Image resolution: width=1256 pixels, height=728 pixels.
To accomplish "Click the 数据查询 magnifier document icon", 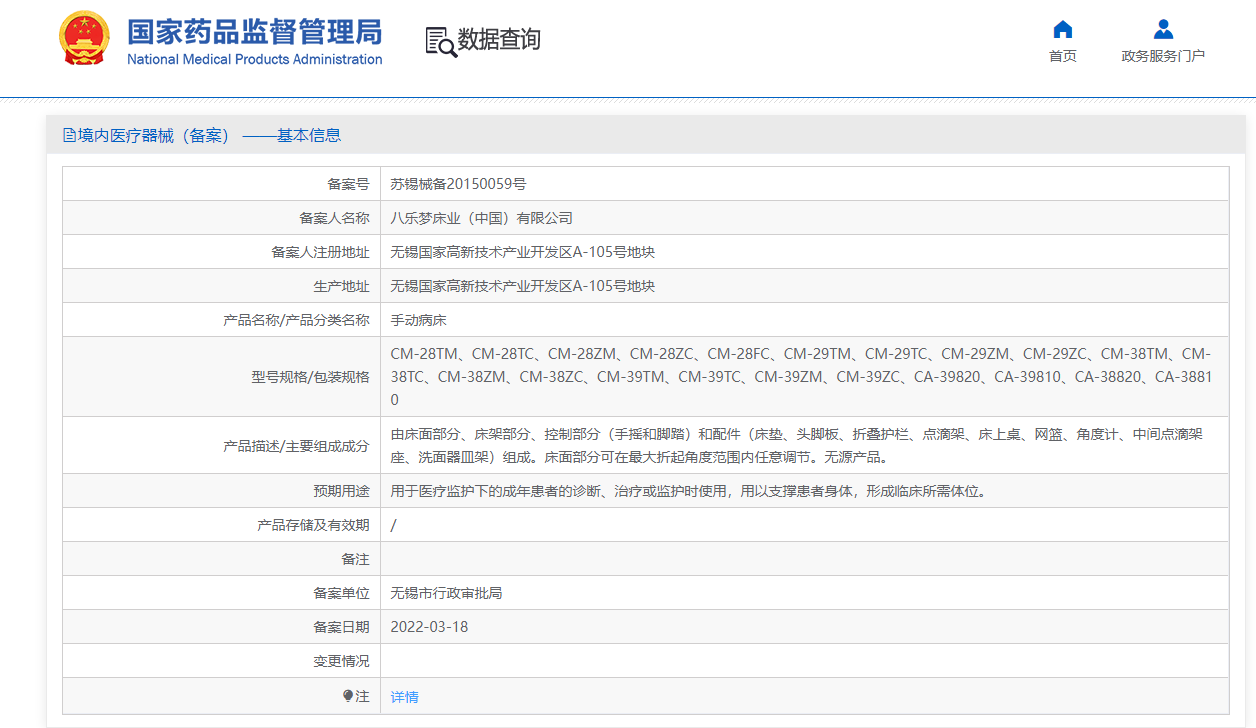I will click(x=441, y=41).
